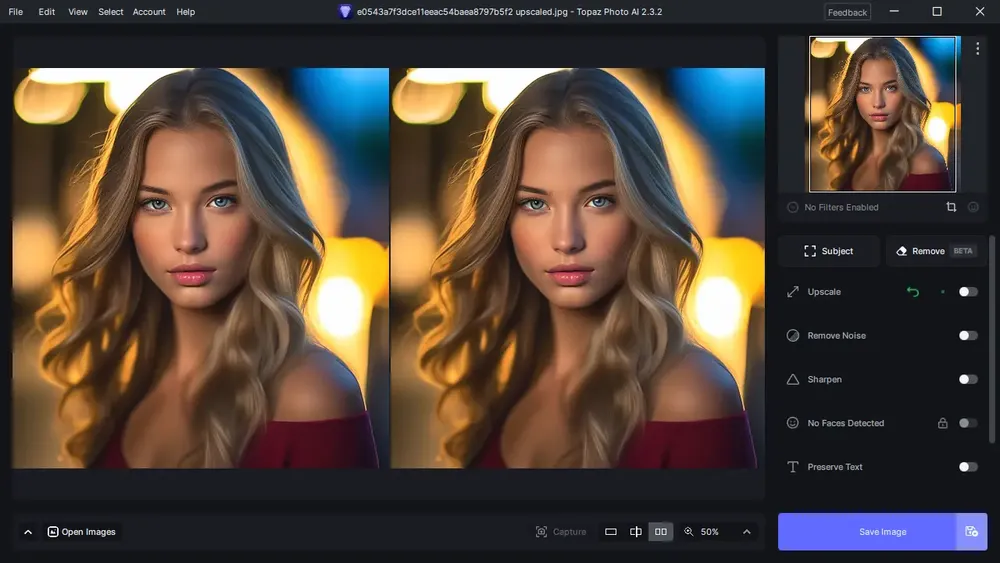Select single image view mode
The width and height of the screenshot is (1000, 563).
click(x=610, y=532)
